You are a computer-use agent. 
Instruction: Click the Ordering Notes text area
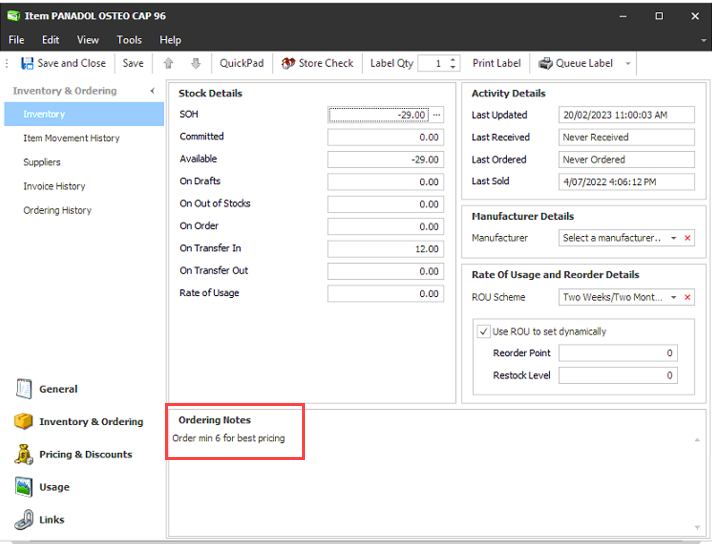click(431, 484)
